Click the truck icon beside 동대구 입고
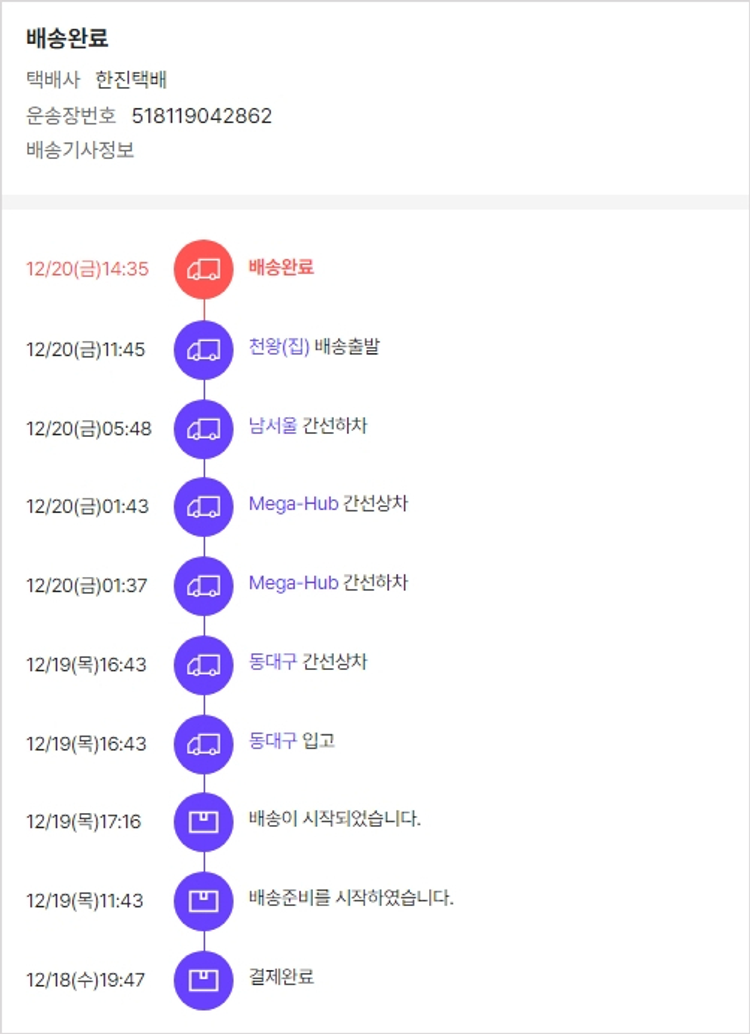 point(204,743)
